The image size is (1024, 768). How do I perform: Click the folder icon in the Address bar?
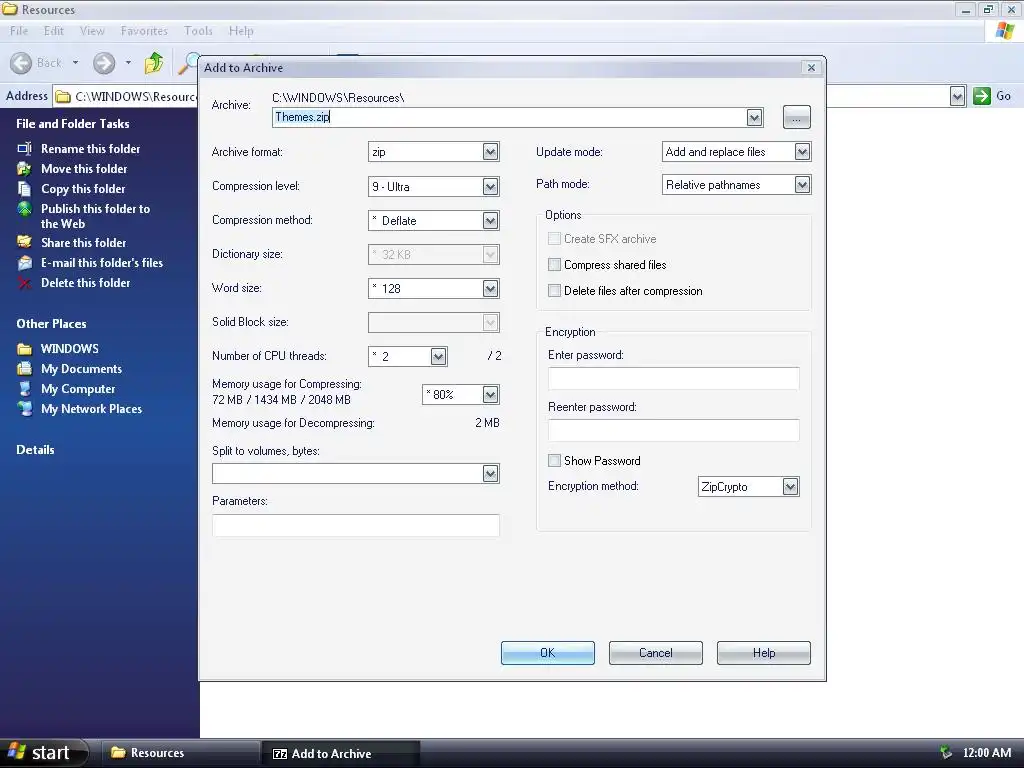click(x=63, y=97)
